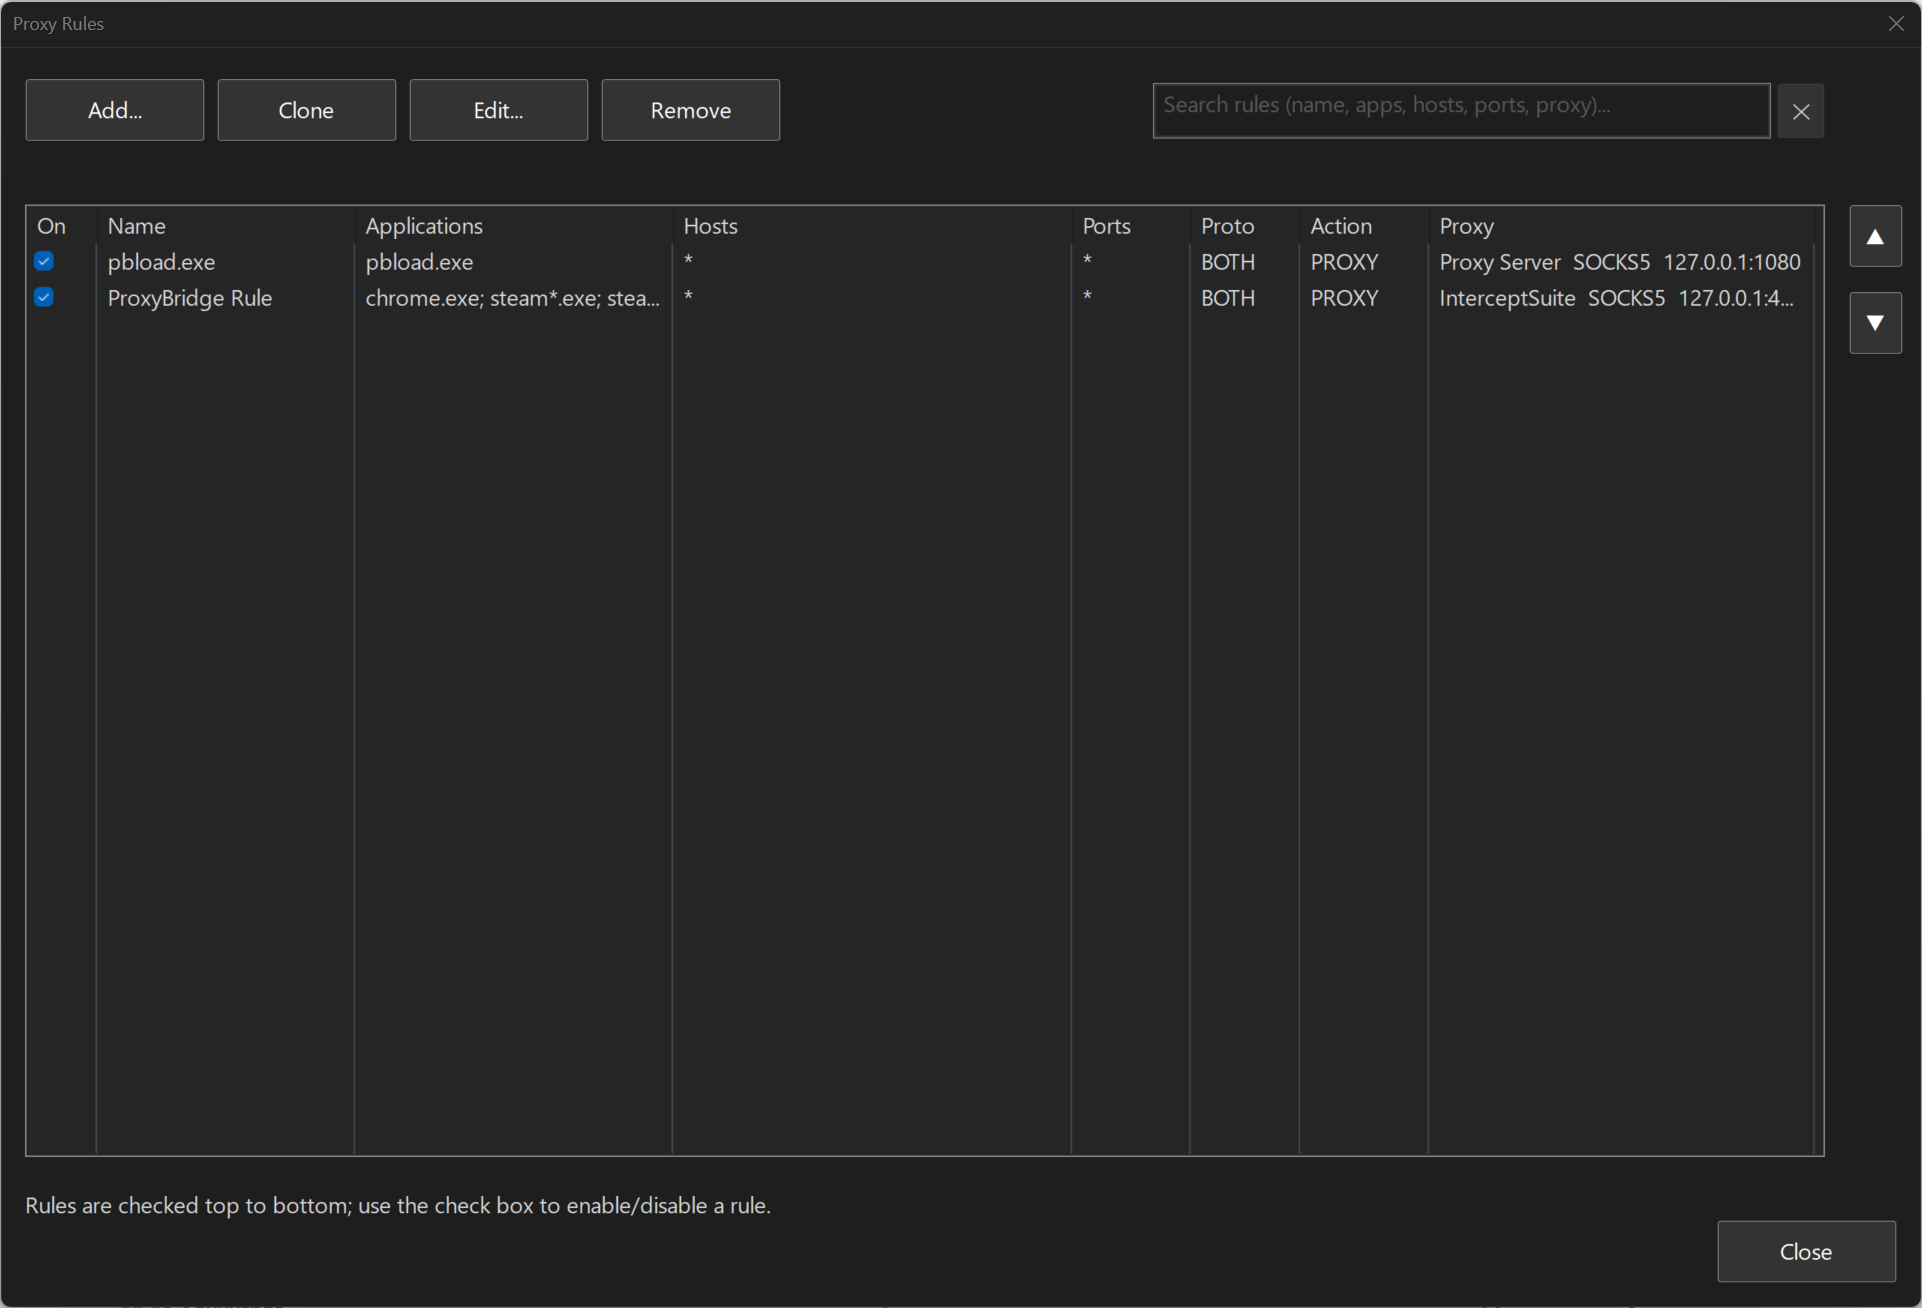Screen dimensions: 1922x1308
Task: Click Proxy Server SOCKS5 127.0.0.1:1080 cell
Action: pos(1620,262)
